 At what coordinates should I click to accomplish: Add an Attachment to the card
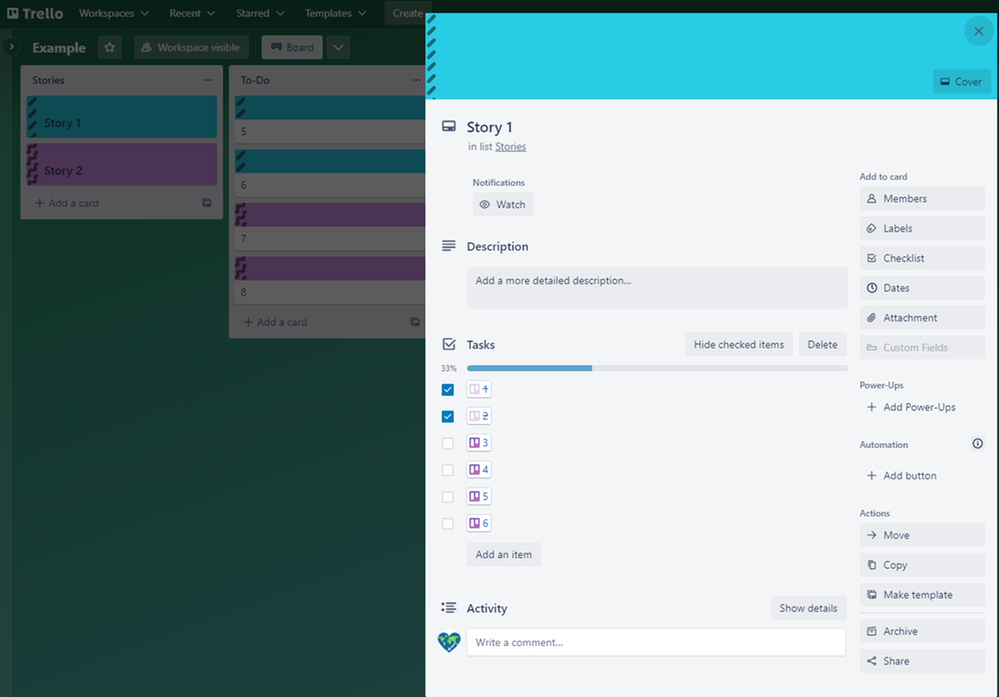tap(922, 318)
